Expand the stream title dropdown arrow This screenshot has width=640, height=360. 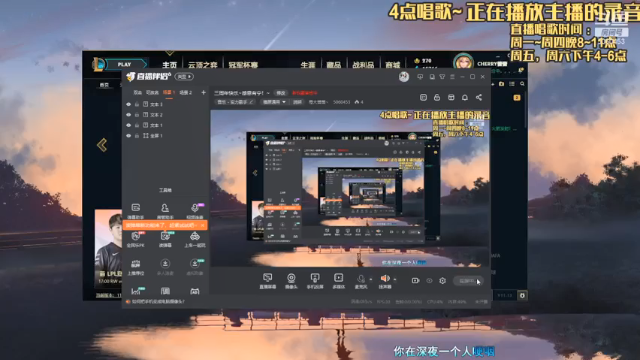coord(268,93)
